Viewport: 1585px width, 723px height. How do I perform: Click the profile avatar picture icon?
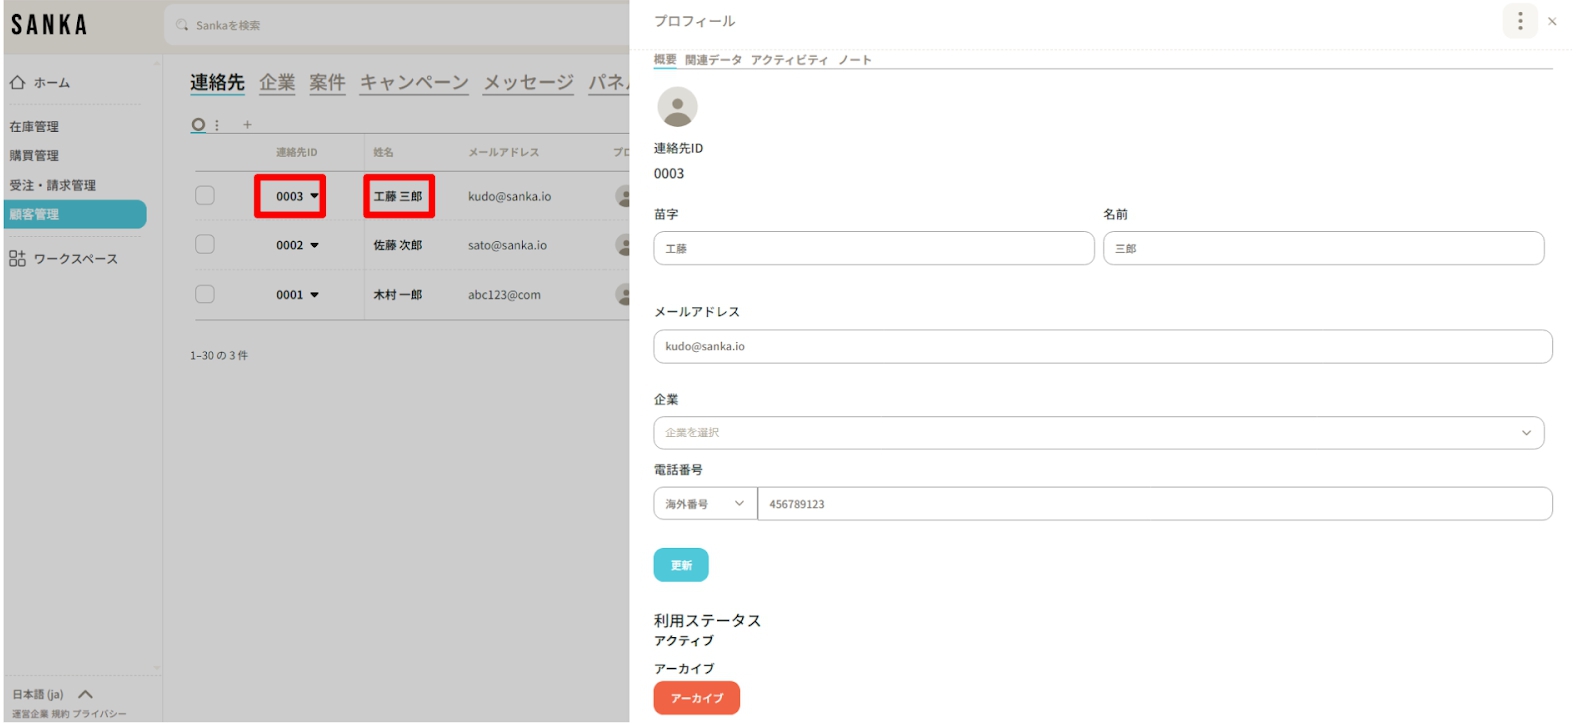pyautogui.click(x=677, y=107)
